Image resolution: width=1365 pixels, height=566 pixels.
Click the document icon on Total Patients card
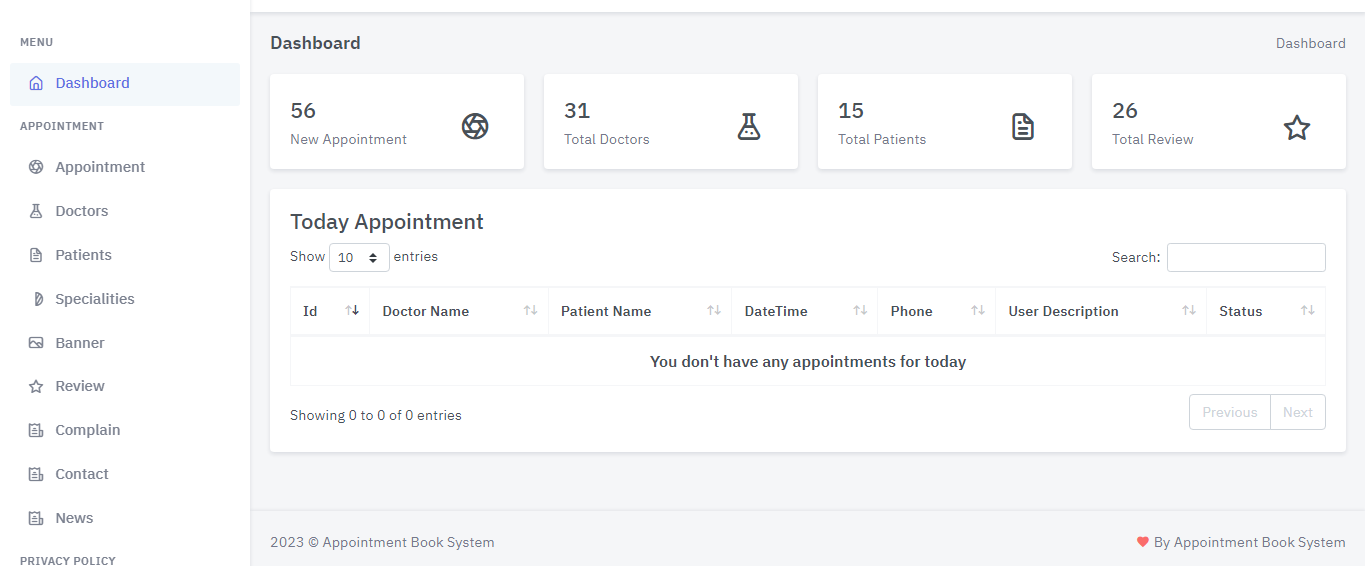pyautogui.click(x=1022, y=126)
